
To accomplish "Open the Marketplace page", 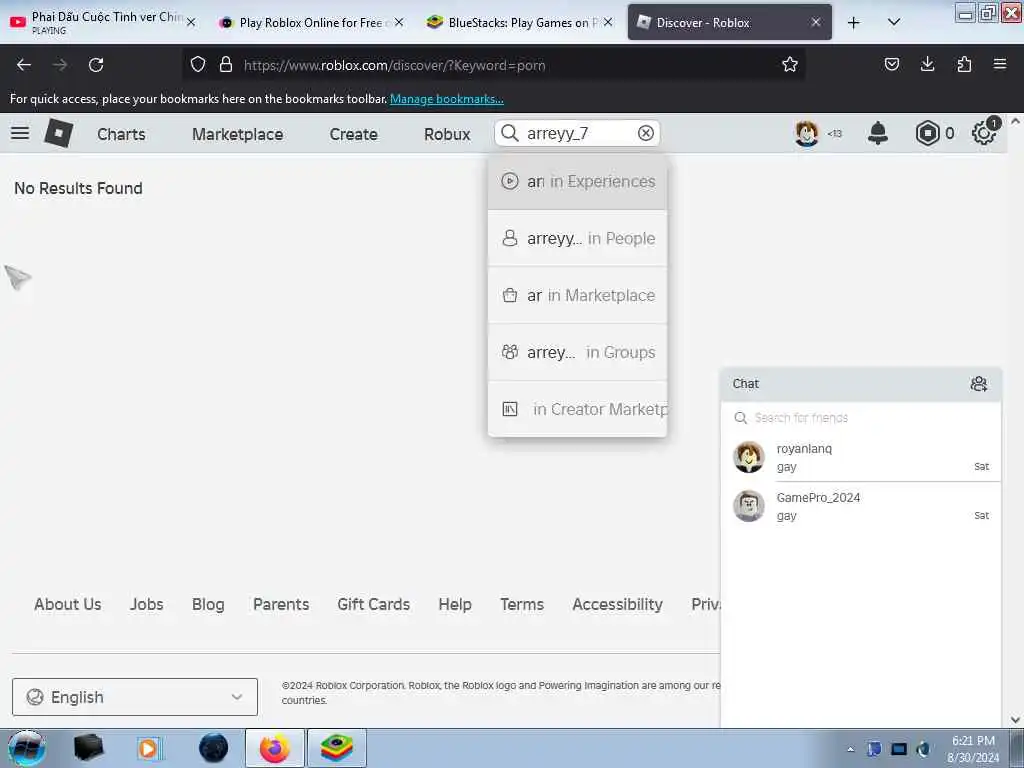I will 238,134.
